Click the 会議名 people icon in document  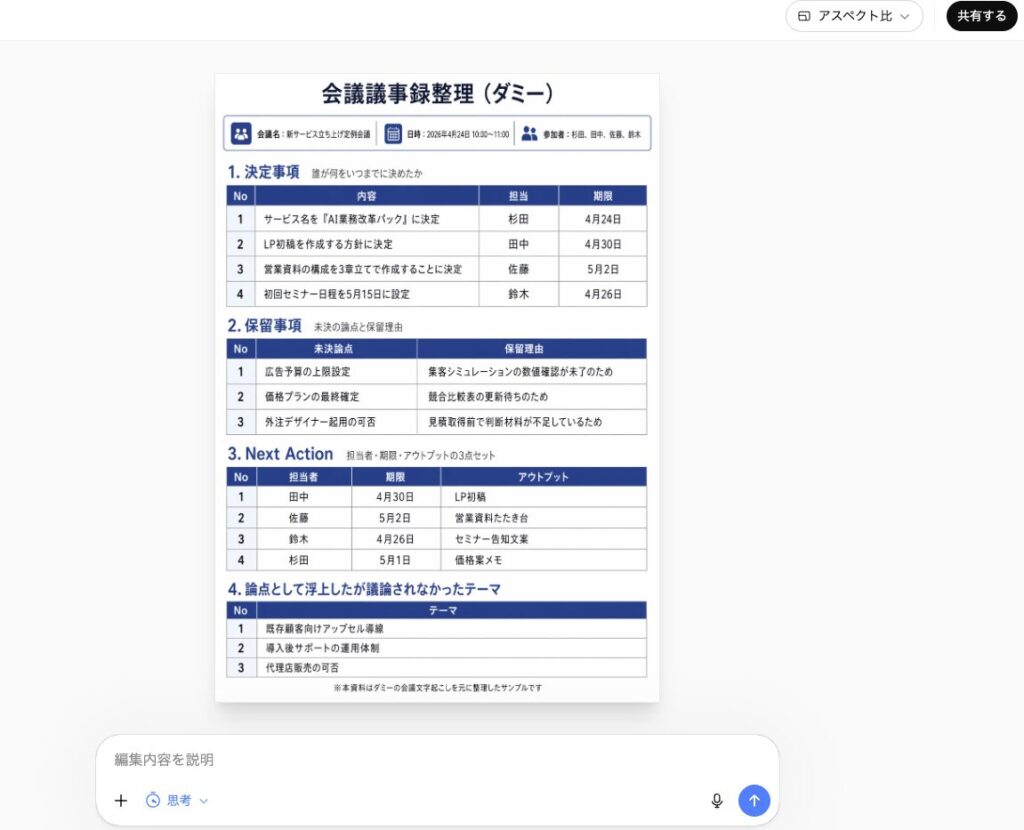click(241, 133)
